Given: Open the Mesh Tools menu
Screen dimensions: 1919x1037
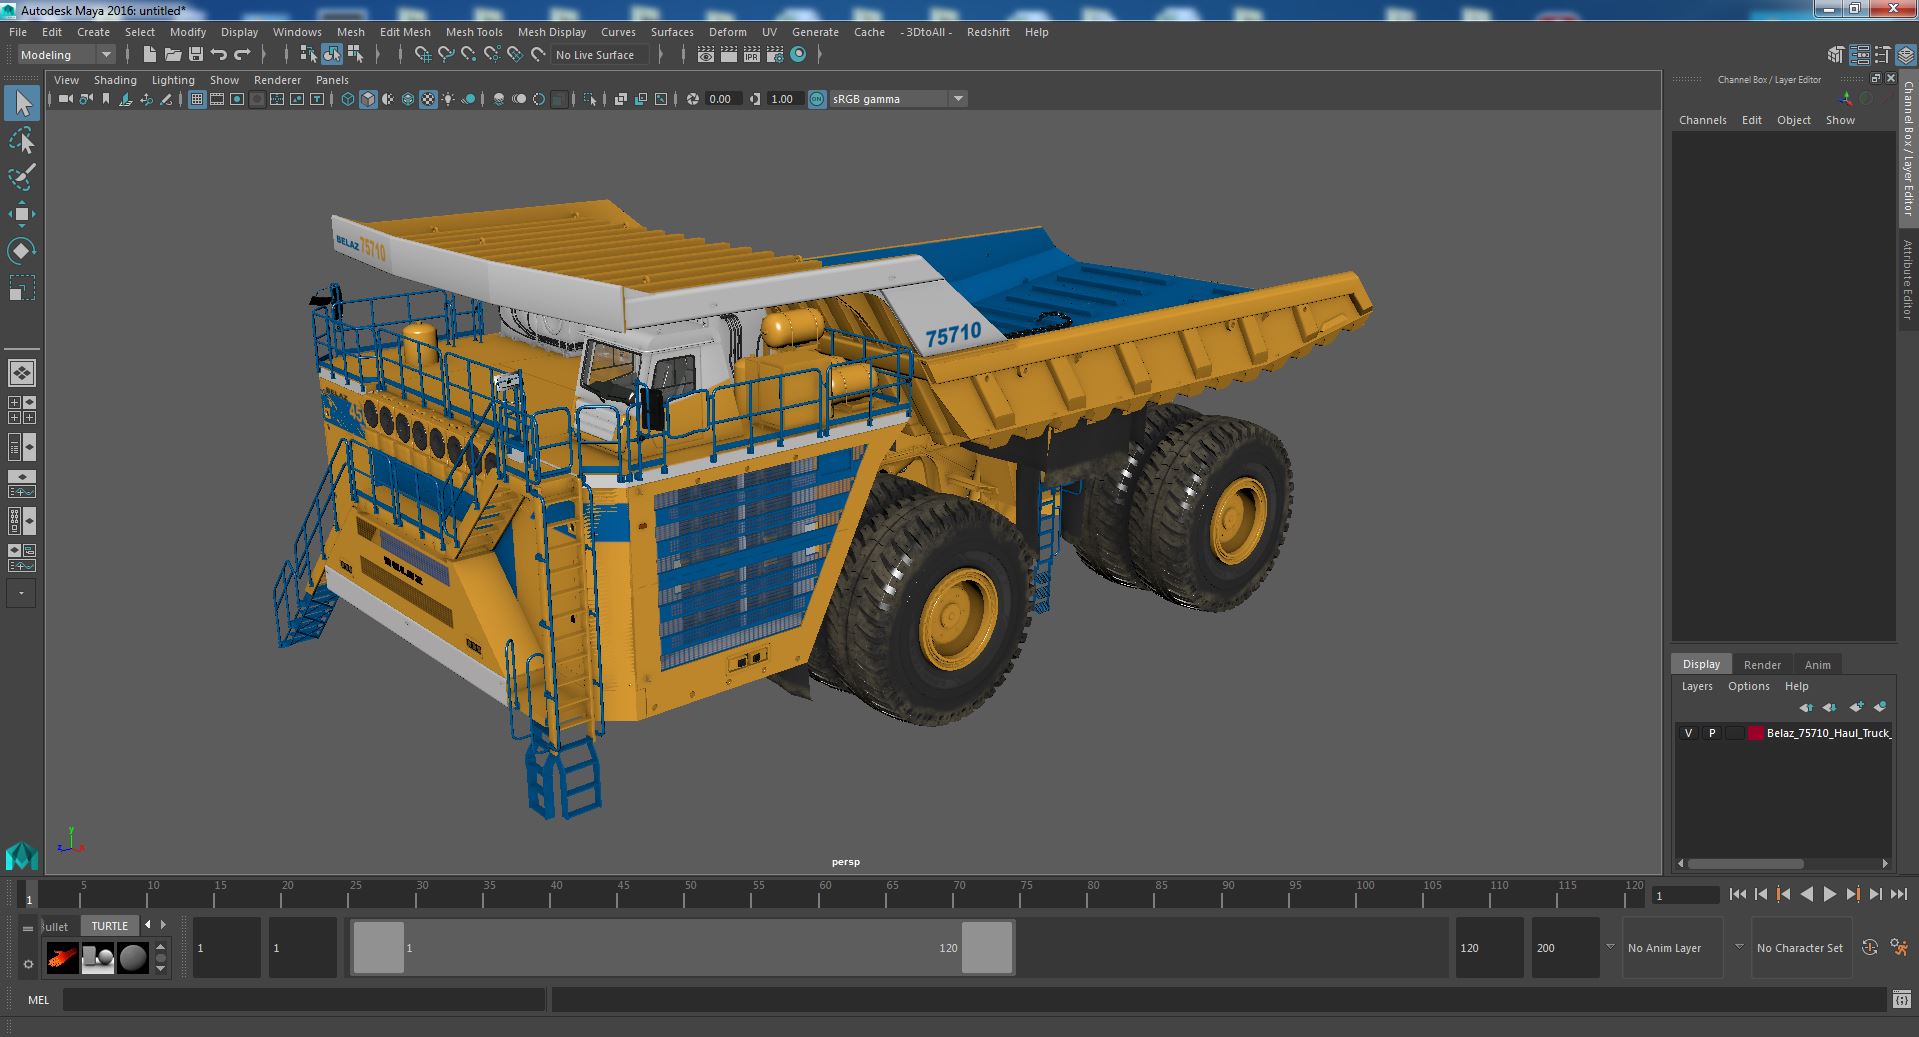Looking at the screenshot, I should [x=474, y=32].
